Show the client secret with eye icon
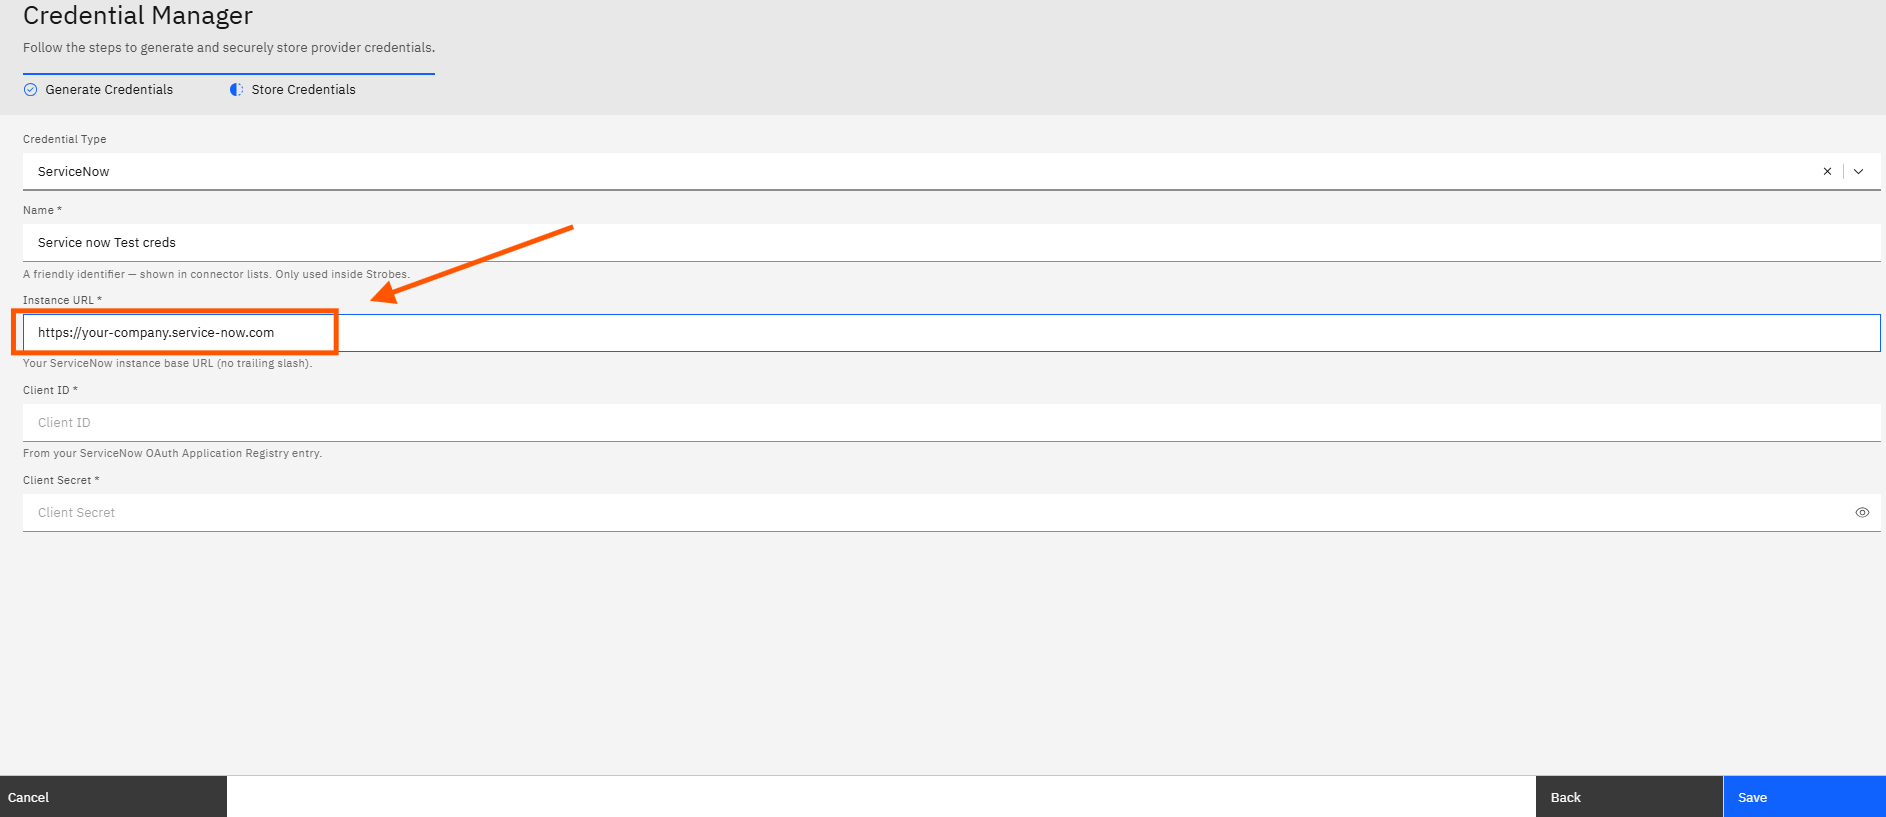This screenshot has width=1886, height=817. pyautogui.click(x=1862, y=512)
